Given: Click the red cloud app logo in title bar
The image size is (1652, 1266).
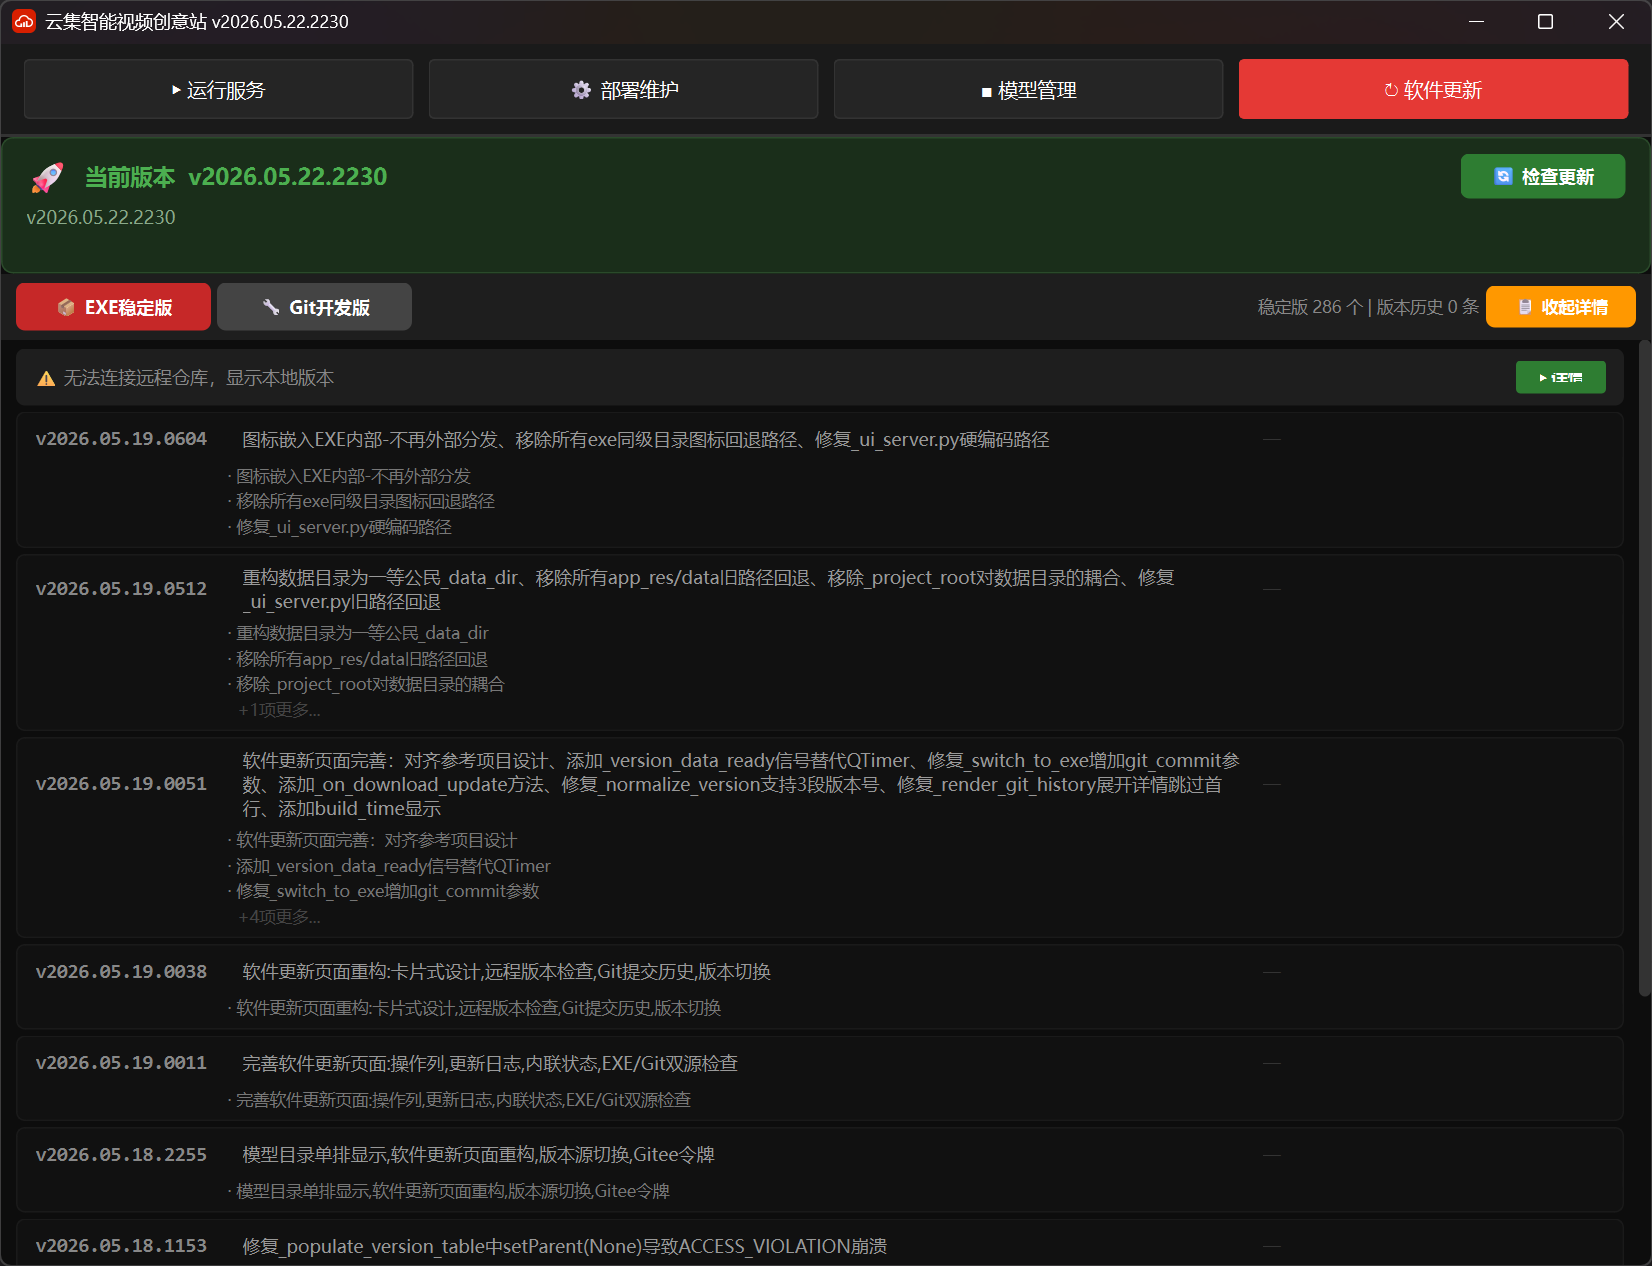Looking at the screenshot, I should [x=24, y=21].
